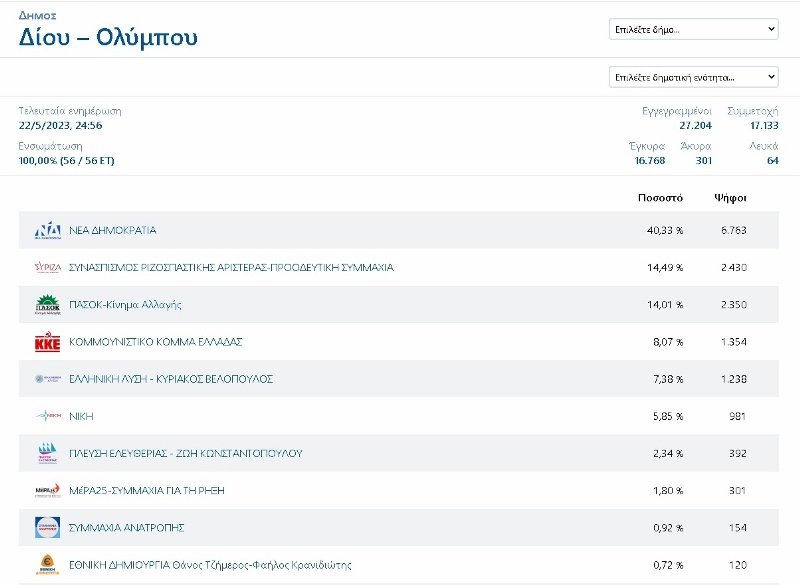Image resolution: width=800 pixels, height=585 pixels.
Task: Select the ΝΕΑ ΔΗΜΟΚΡΑΤΙΑ party name
Action: (113, 231)
